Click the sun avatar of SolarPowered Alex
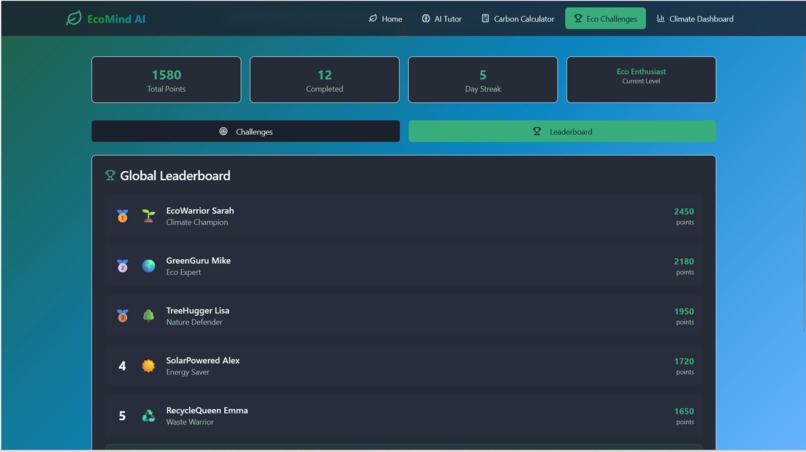The height and width of the screenshot is (452, 806). pos(149,365)
